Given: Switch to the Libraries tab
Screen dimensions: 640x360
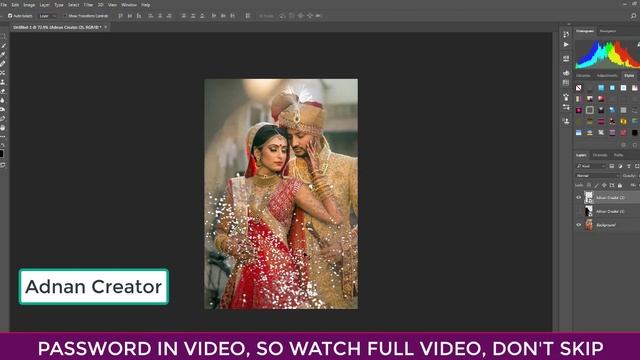Looking at the screenshot, I should (583, 76).
